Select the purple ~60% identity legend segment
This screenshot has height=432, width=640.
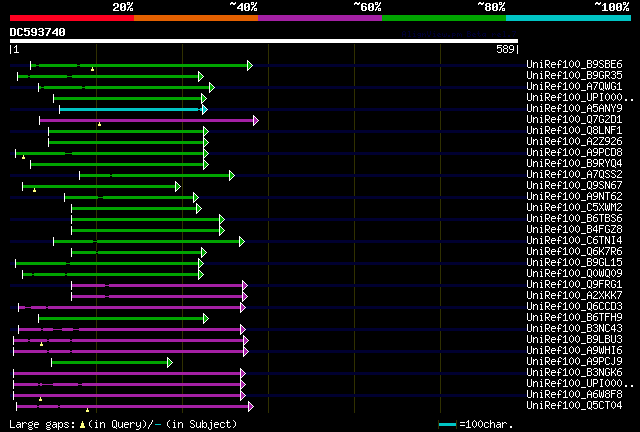click(320, 18)
